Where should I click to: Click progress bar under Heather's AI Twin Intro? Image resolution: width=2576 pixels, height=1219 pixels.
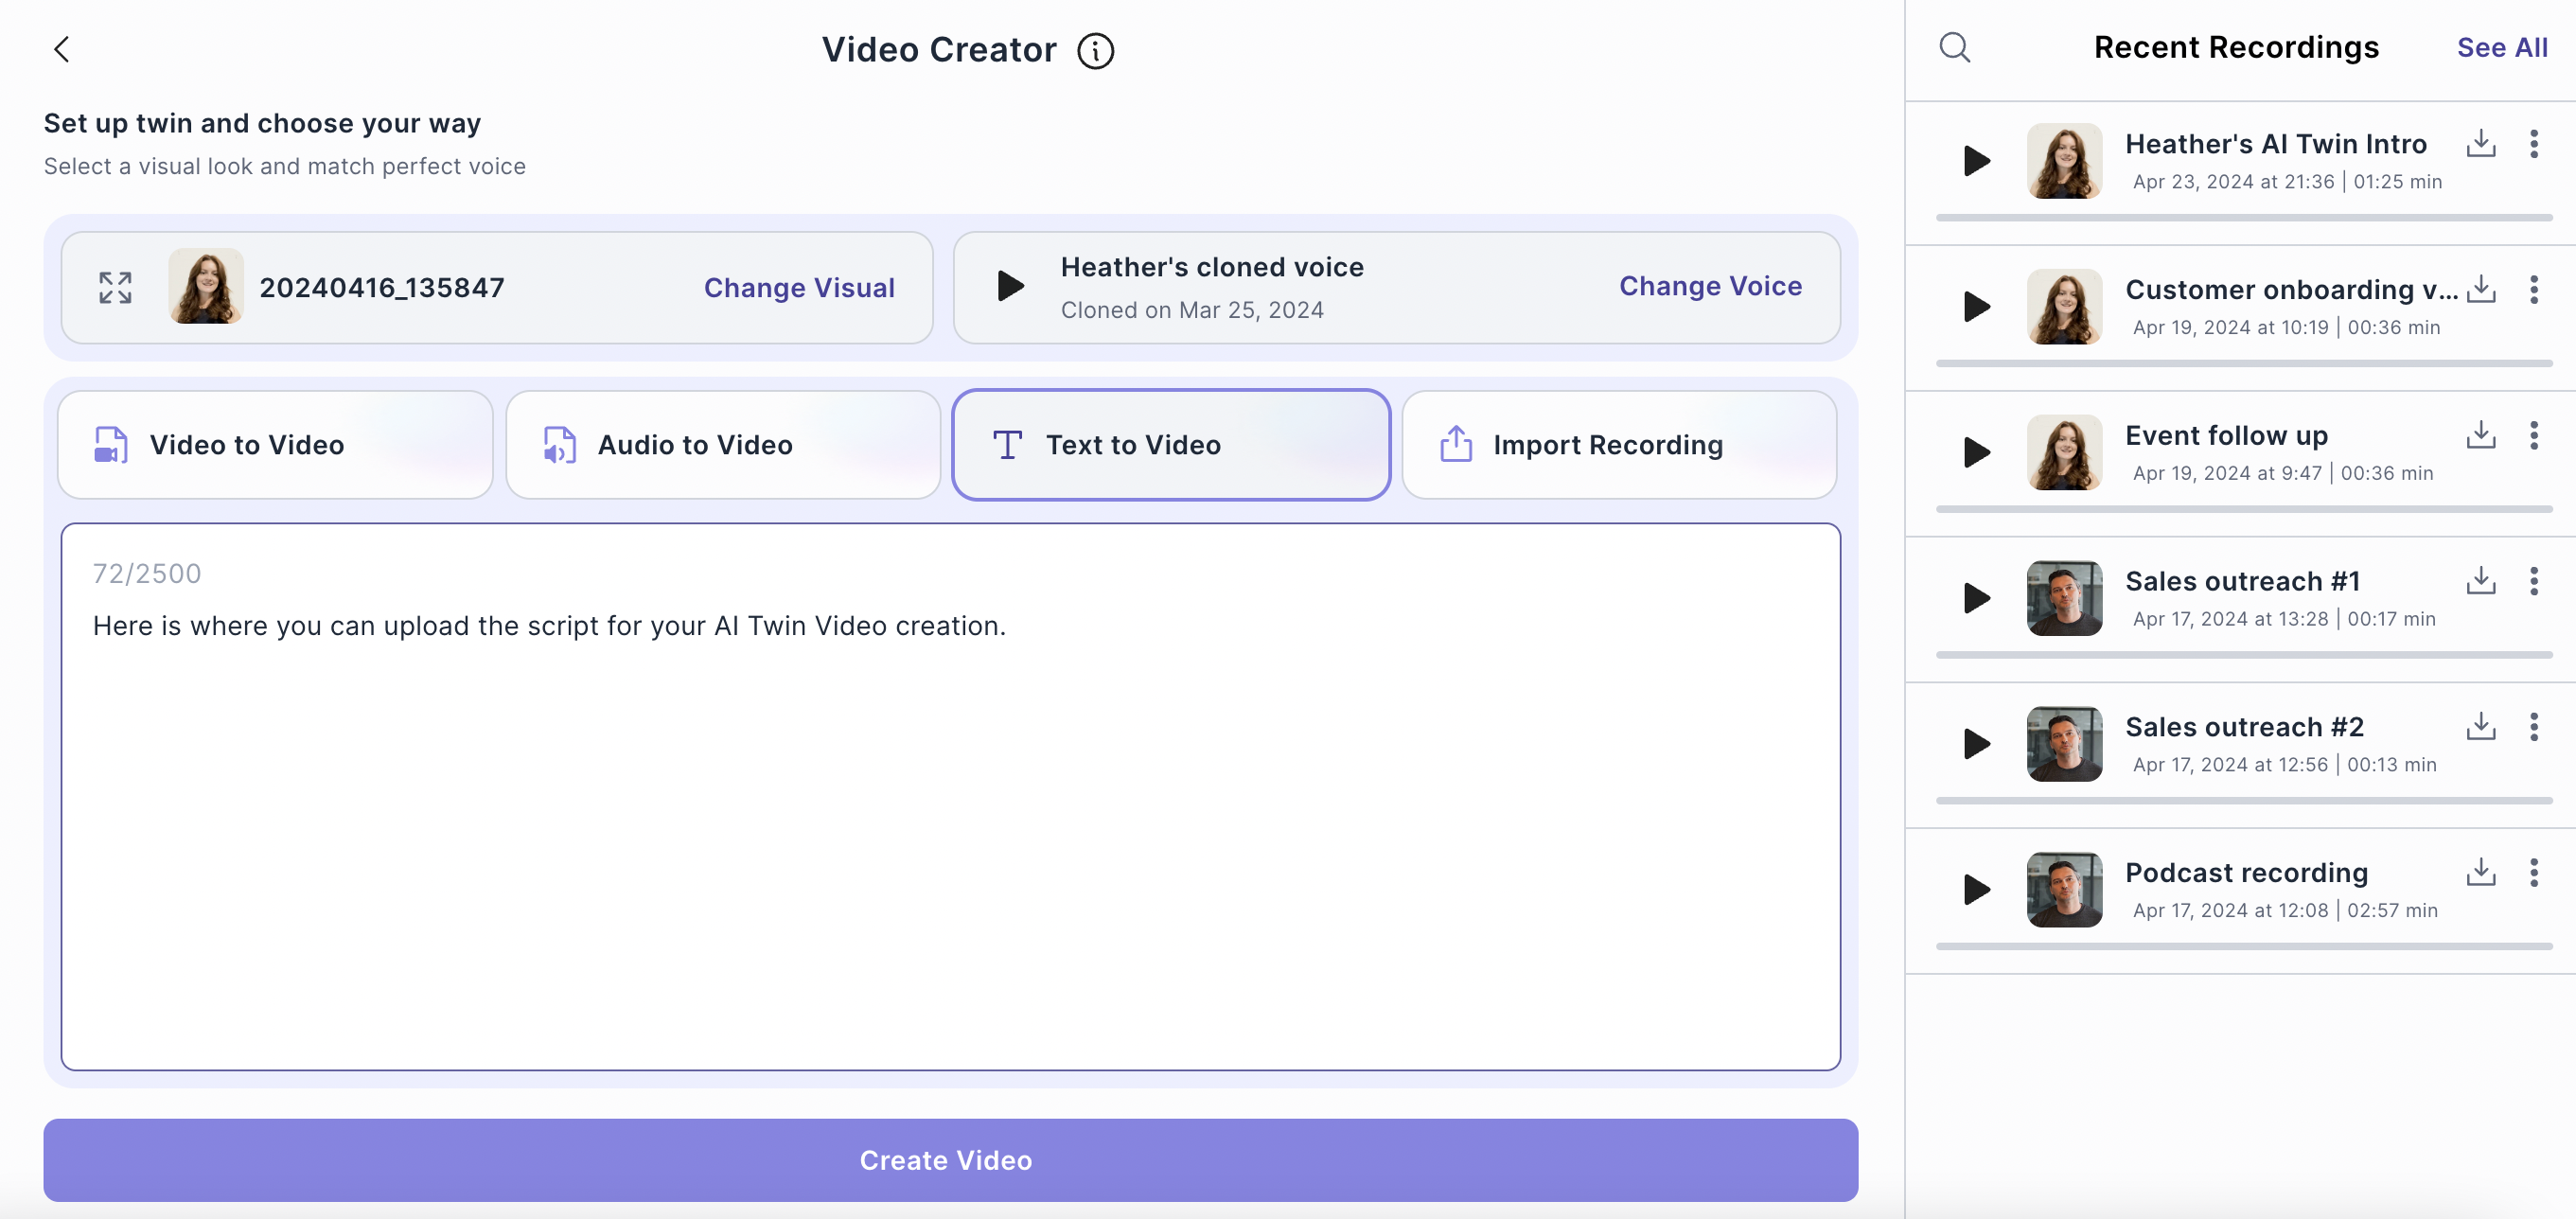(2243, 217)
